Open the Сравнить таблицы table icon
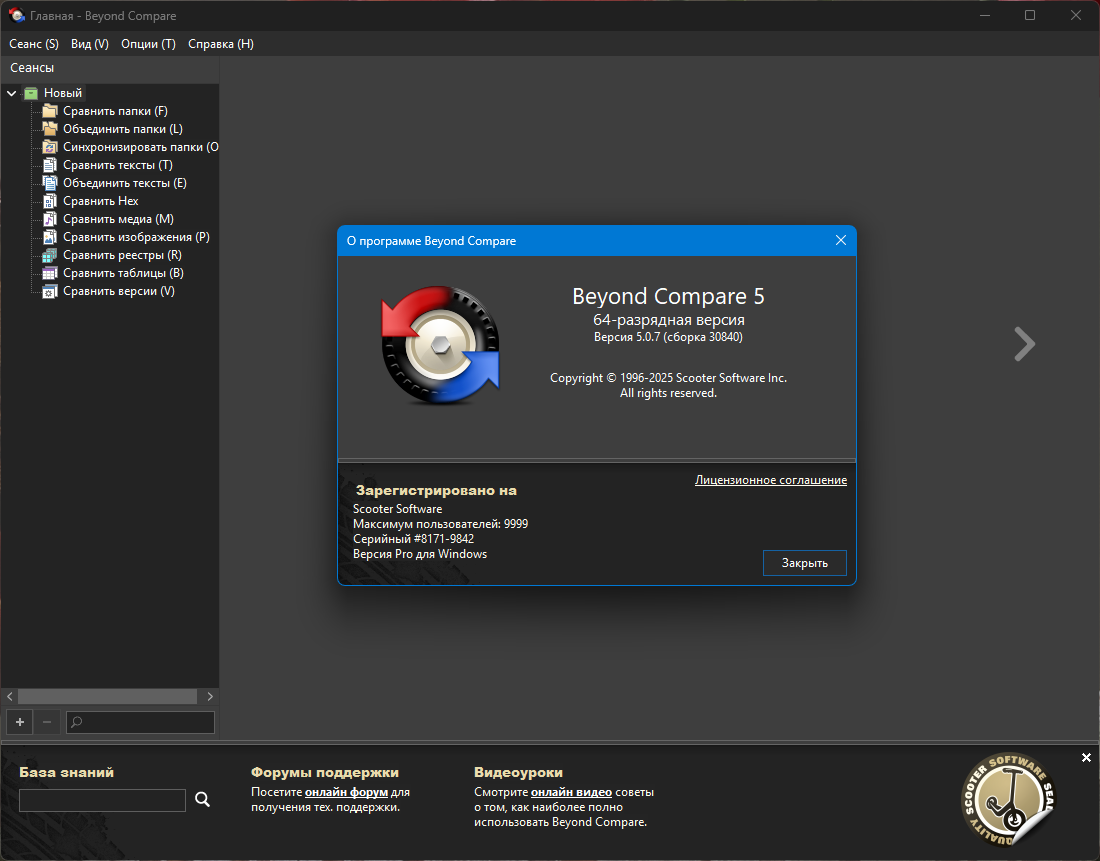 (50, 273)
